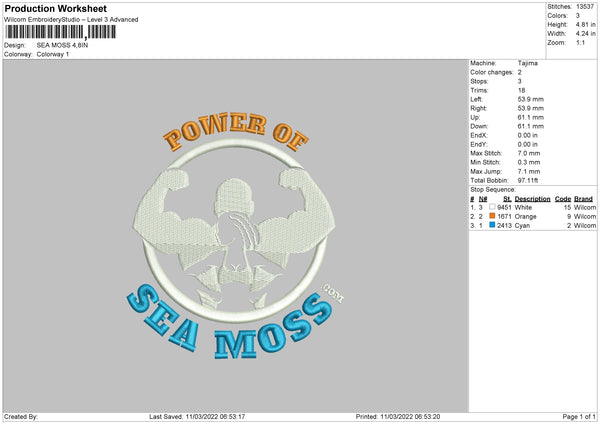Click the Code column header
The height and width of the screenshot is (424, 600).
click(562, 199)
